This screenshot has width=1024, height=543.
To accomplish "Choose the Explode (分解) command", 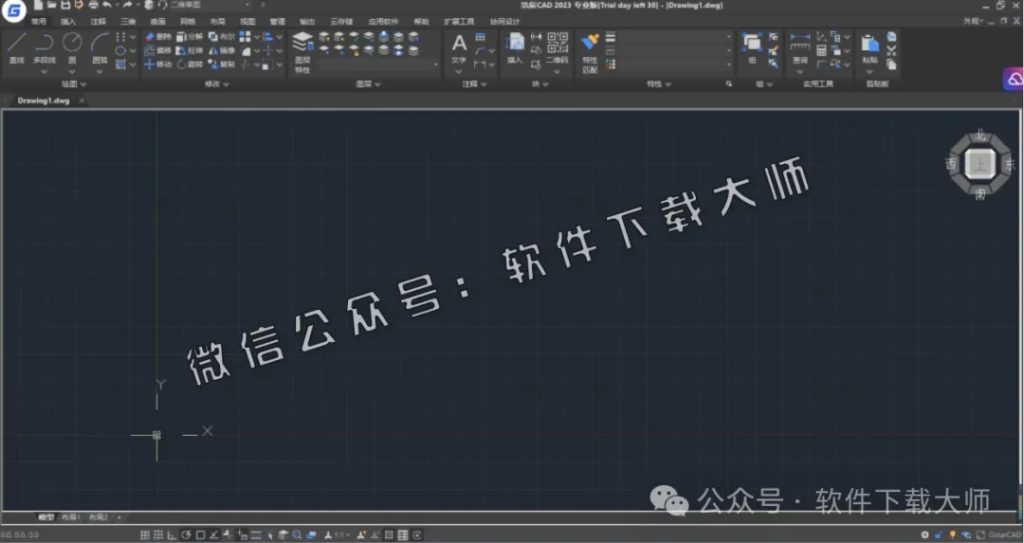I will click(x=189, y=37).
